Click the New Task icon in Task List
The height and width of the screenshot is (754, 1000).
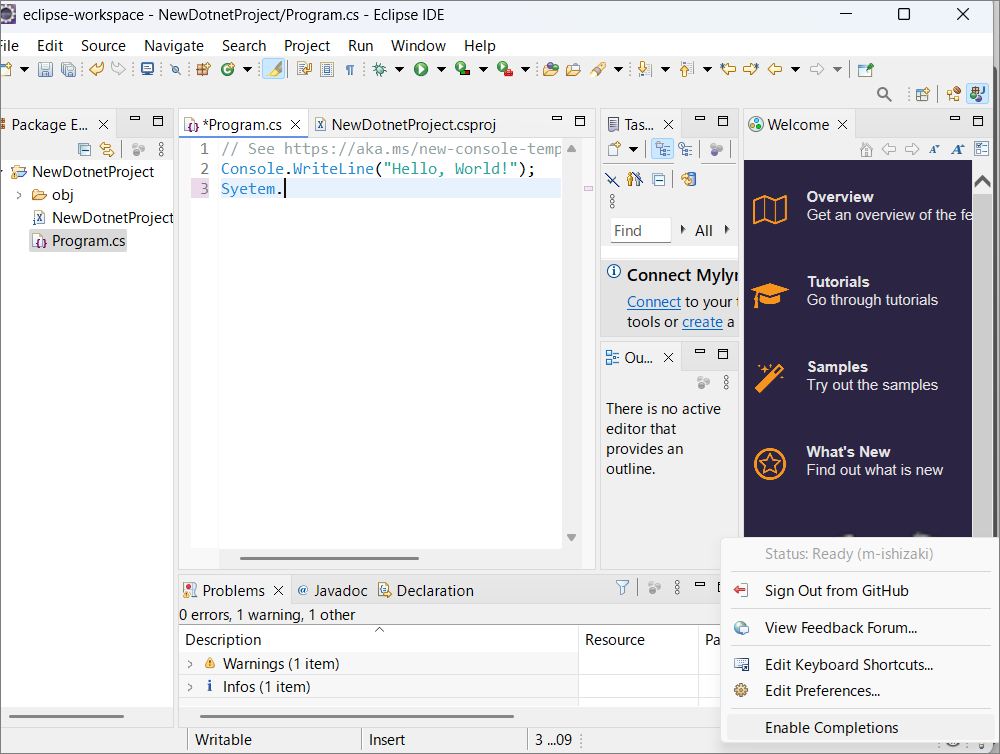click(x=614, y=149)
